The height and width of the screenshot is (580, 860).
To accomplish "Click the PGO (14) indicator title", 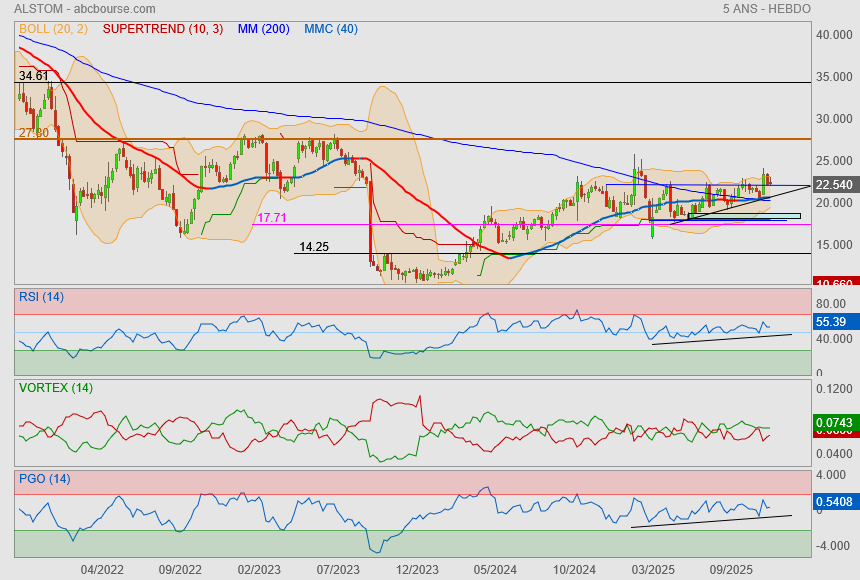I will click(44, 479).
